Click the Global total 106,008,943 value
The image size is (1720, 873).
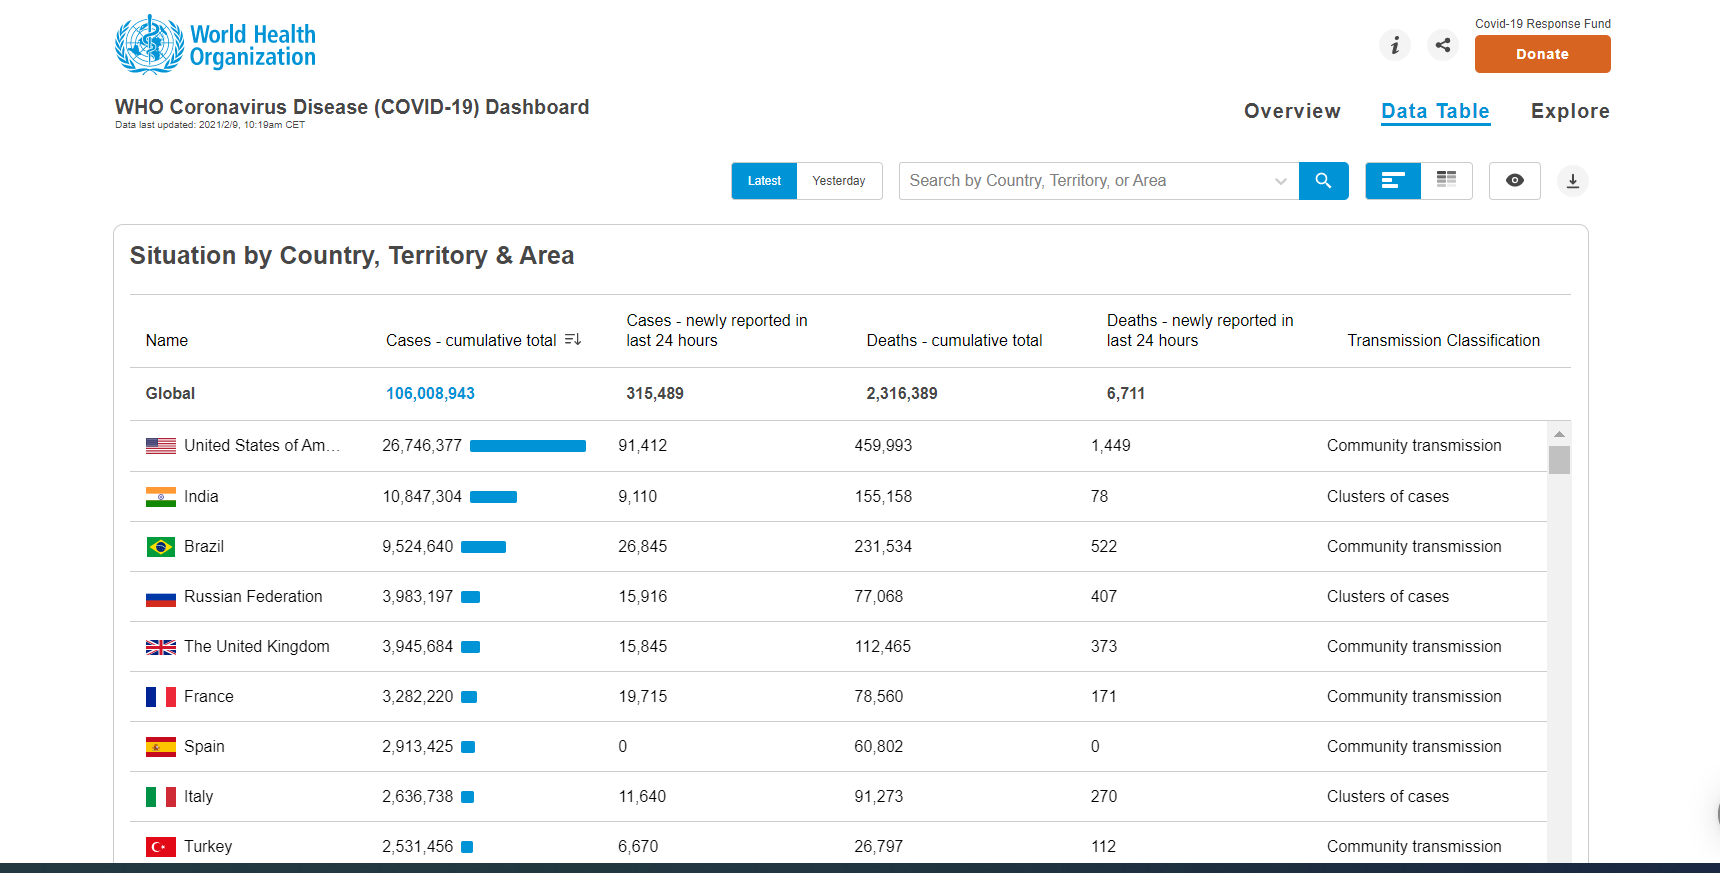click(x=430, y=393)
